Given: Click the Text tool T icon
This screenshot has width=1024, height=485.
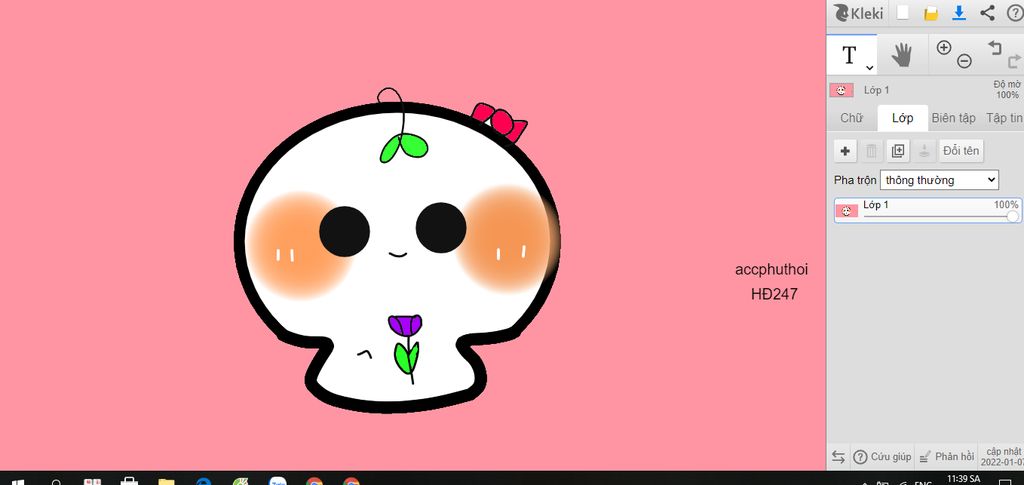Looking at the screenshot, I should (849, 55).
